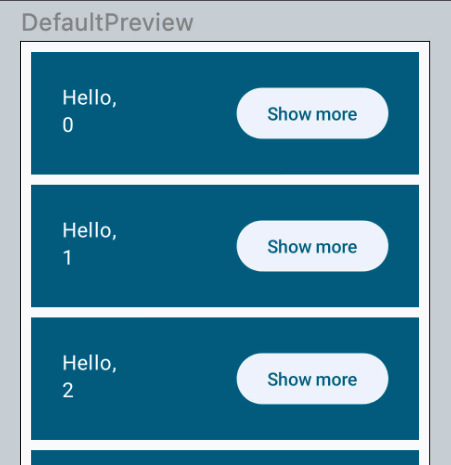Click the white gap between the Hello, 1 and Hello, 2 cards

225,312
